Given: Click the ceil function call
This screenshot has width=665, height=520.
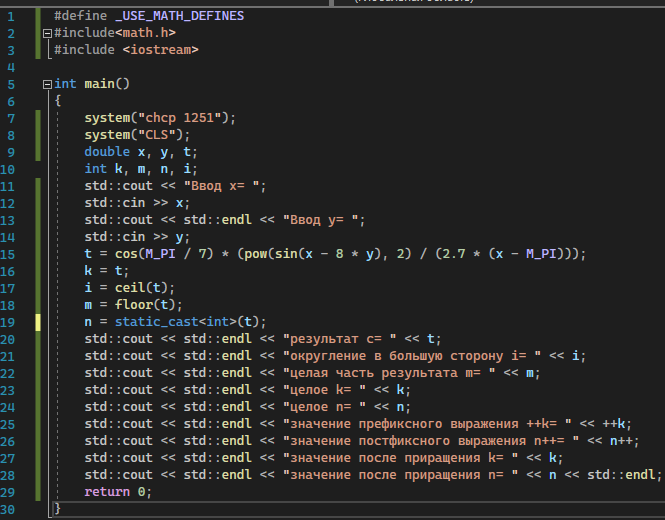Looking at the screenshot, I should pyautogui.click(x=130, y=288).
